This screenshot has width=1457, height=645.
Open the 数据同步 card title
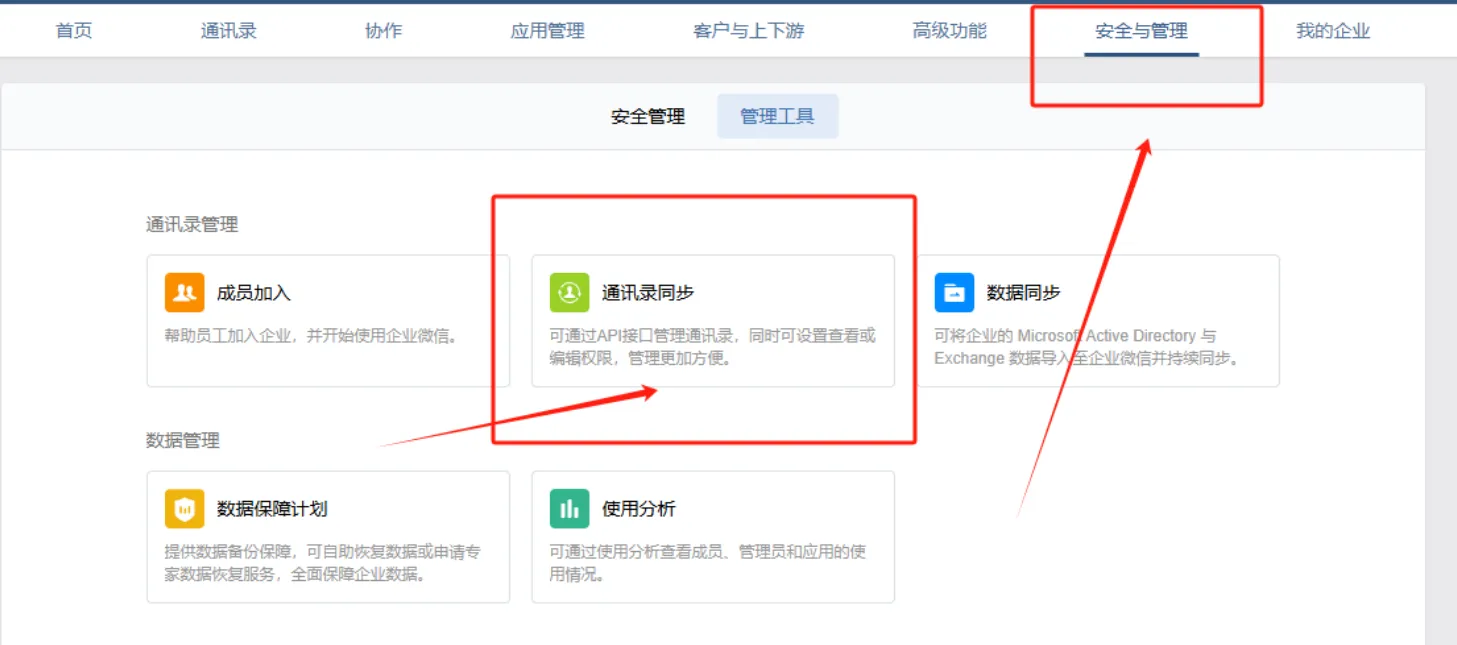coord(1023,293)
